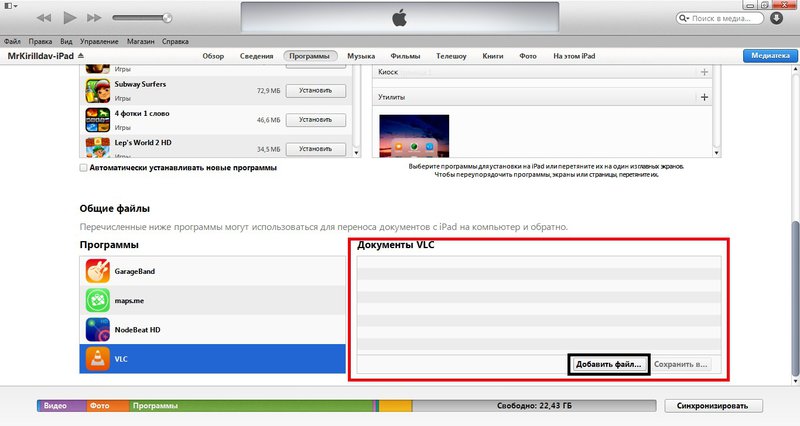
Task: Click the Добавить файл button
Action: click(609, 365)
